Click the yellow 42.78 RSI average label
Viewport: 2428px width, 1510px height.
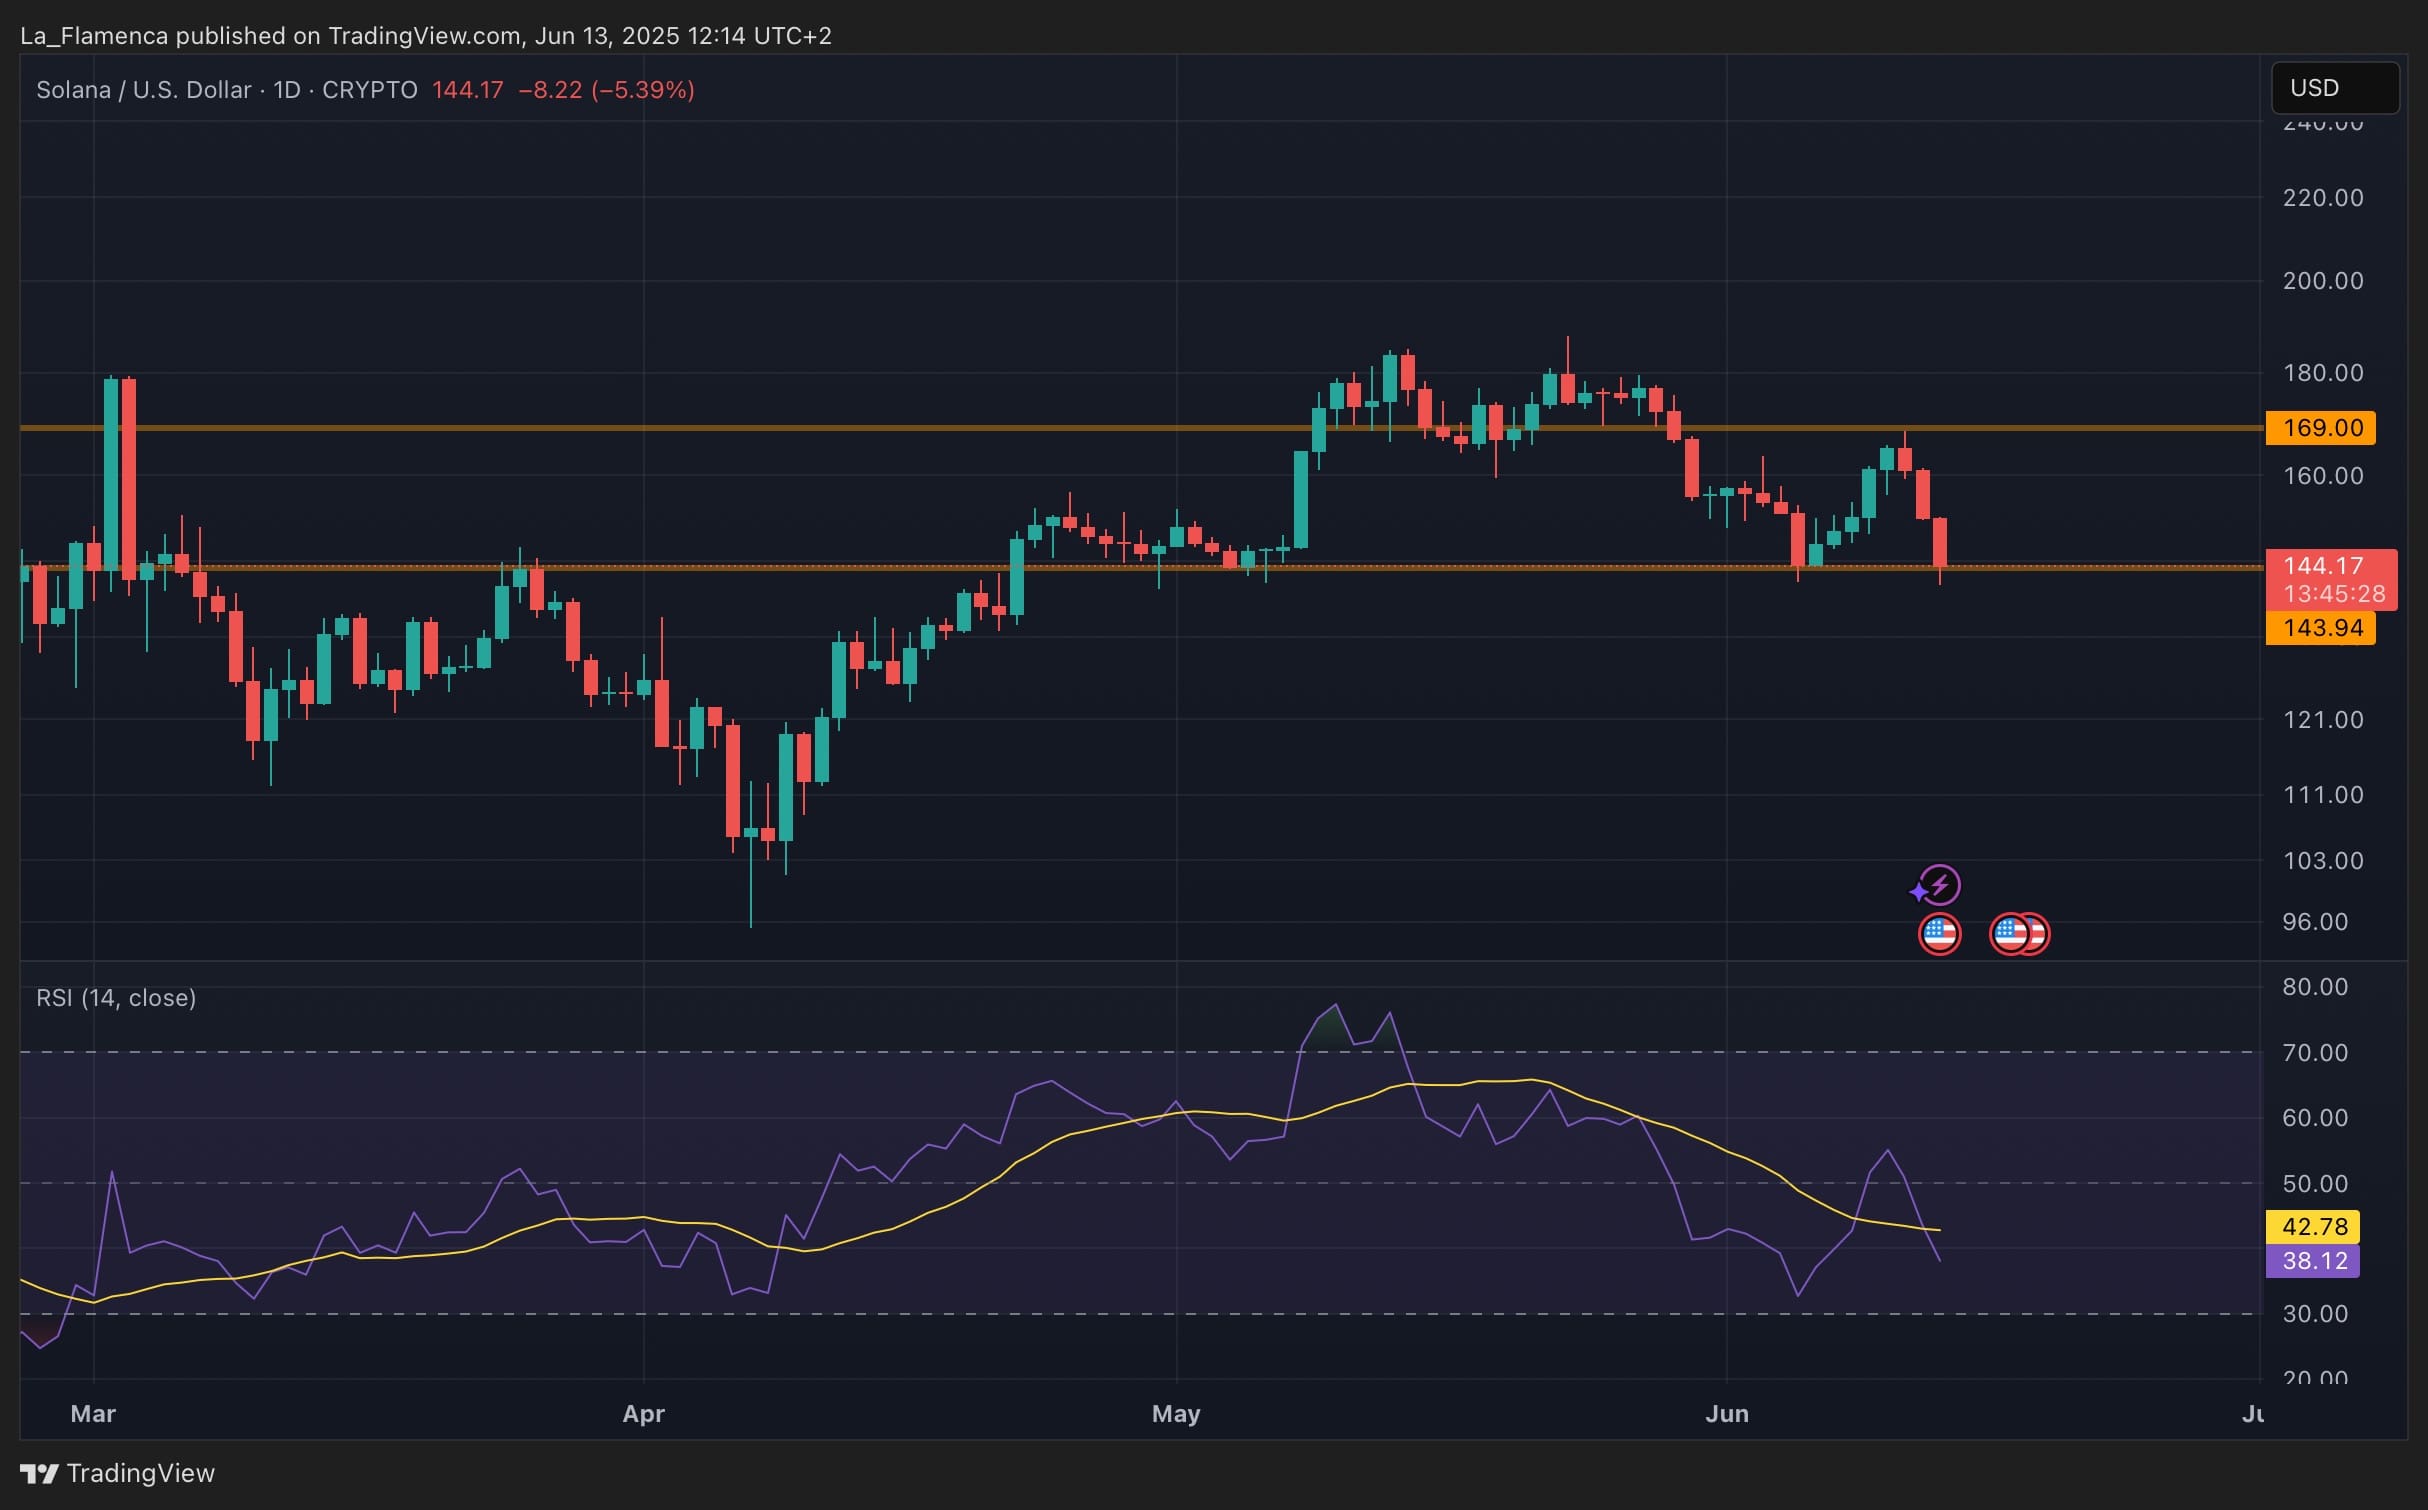tap(2313, 1226)
